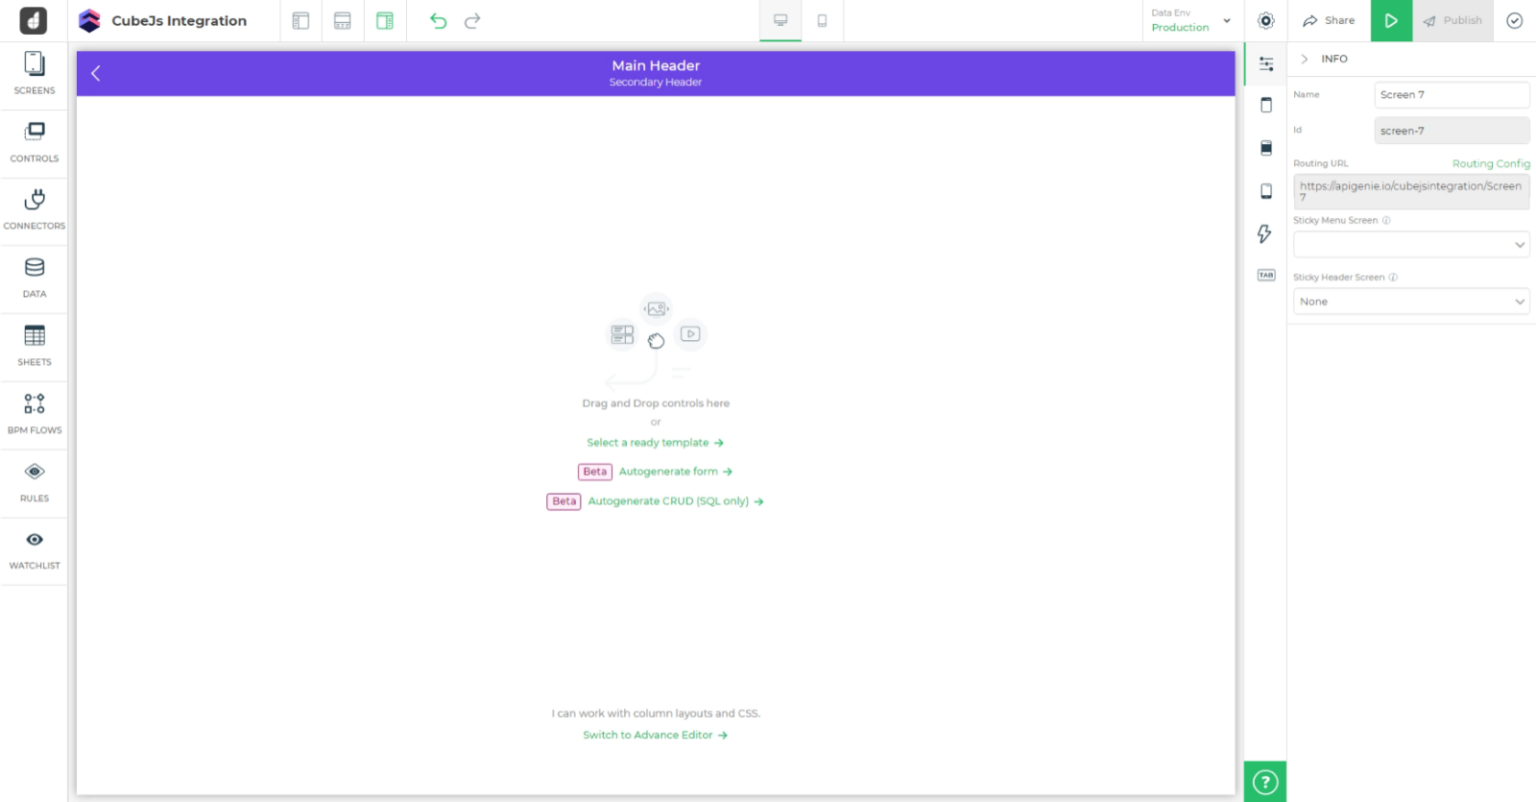Open the BPM Flows section
Image resolution: width=1536 pixels, height=802 pixels.
pyautogui.click(x=34, y=410)
